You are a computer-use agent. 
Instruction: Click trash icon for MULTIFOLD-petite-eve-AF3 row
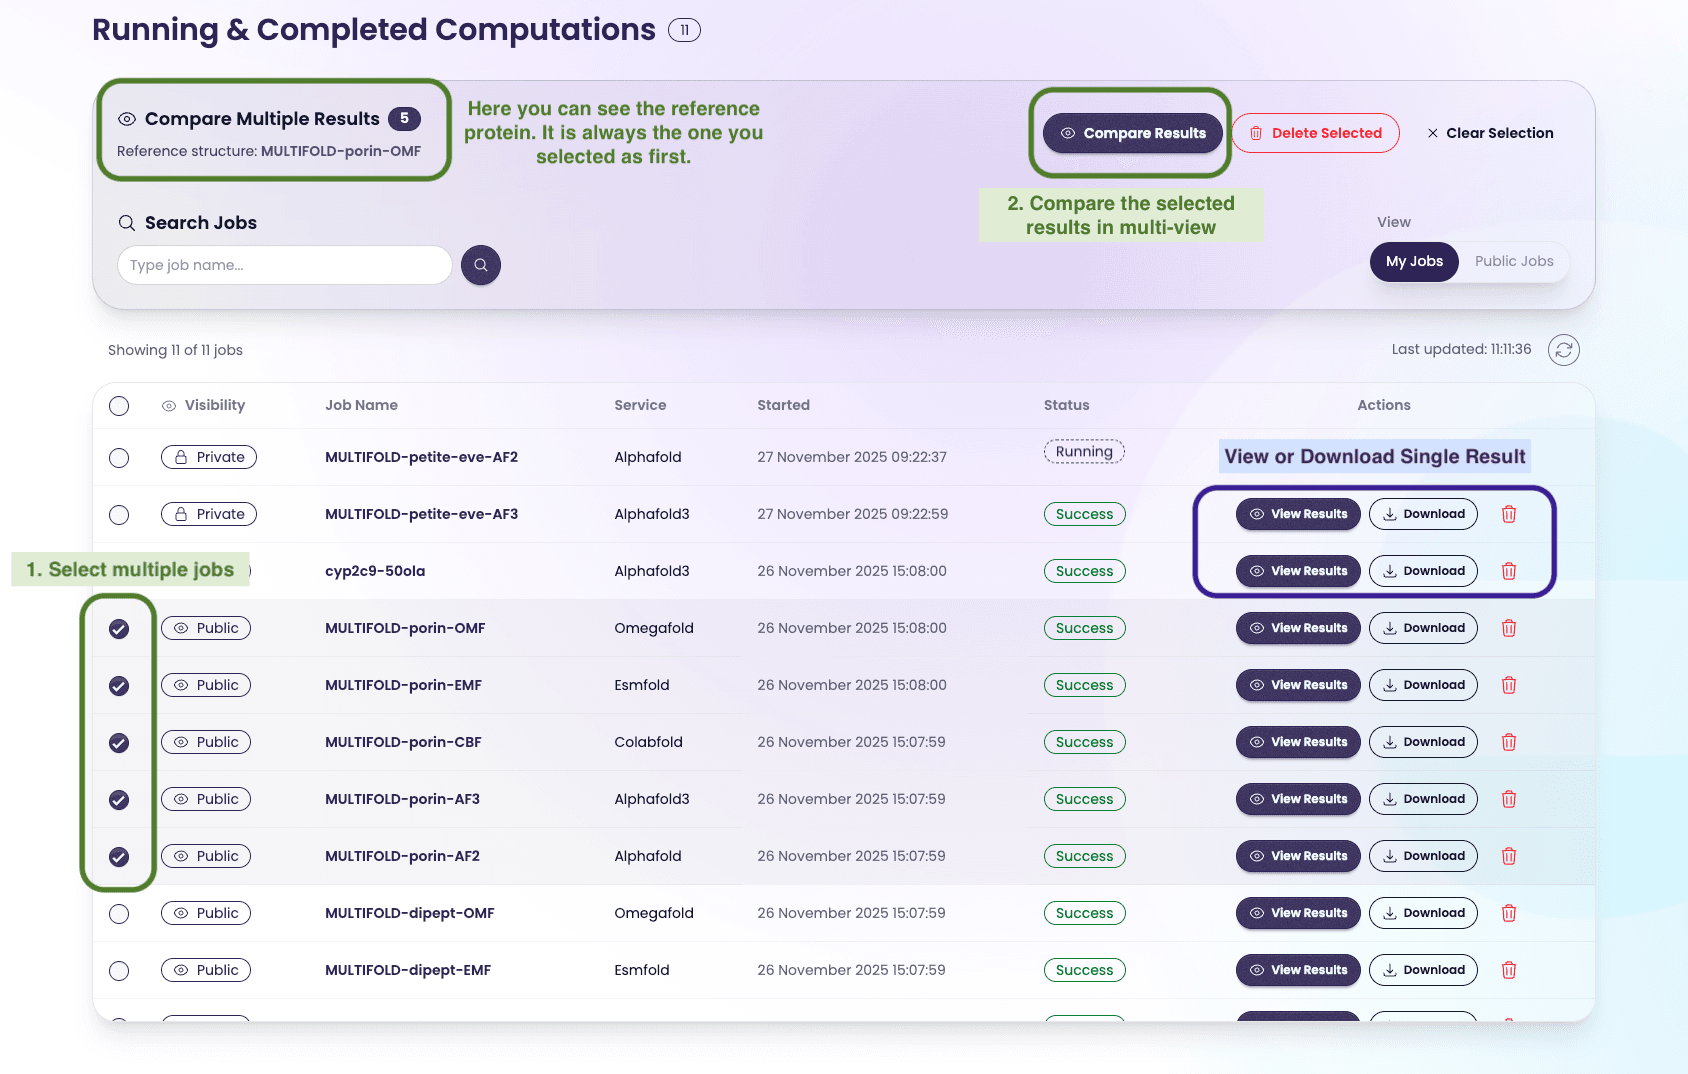pyautogui.click(x=1509, y=514)
